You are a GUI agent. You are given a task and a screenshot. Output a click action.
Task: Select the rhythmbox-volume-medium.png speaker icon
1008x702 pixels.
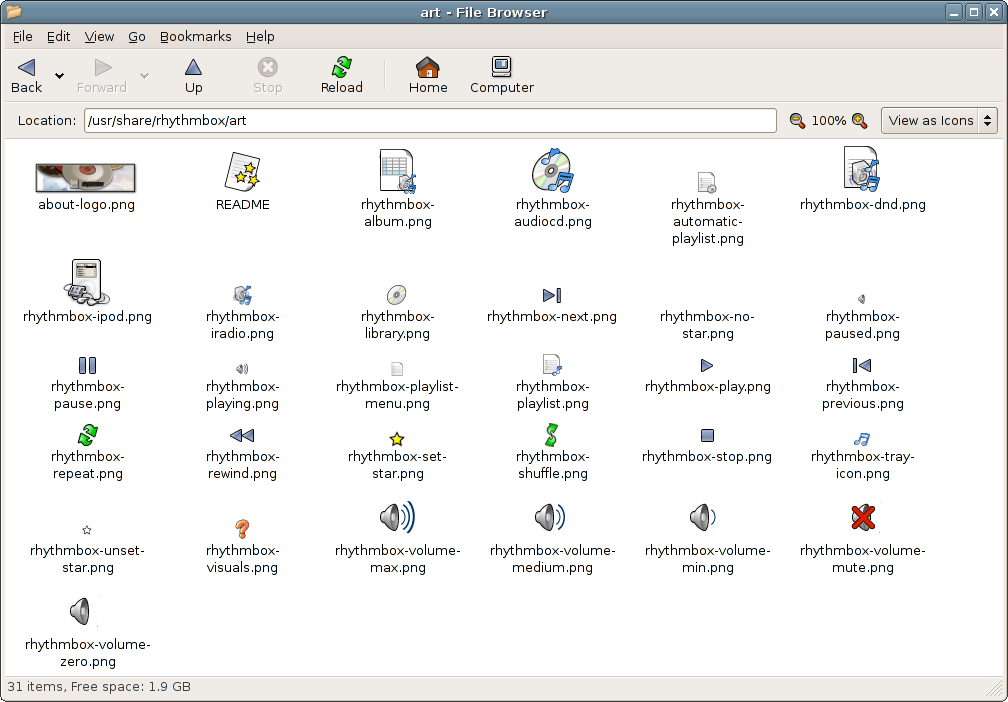550,517
